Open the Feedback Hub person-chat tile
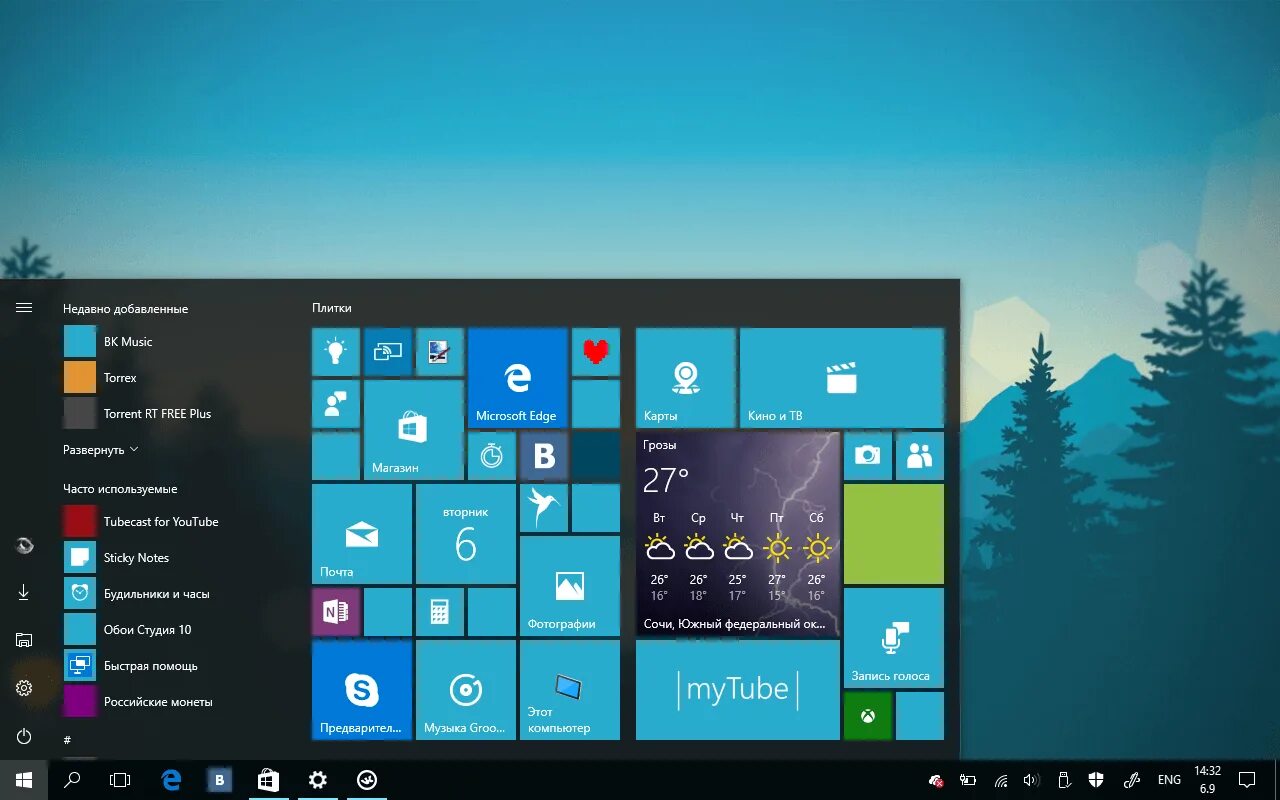The height and width of the screenshot is (800, 1280). pos(336,404)
